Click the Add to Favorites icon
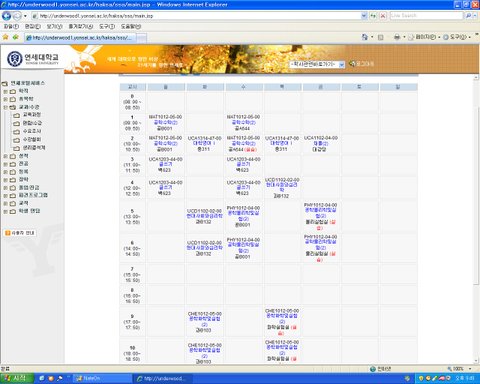 [15, 37]
